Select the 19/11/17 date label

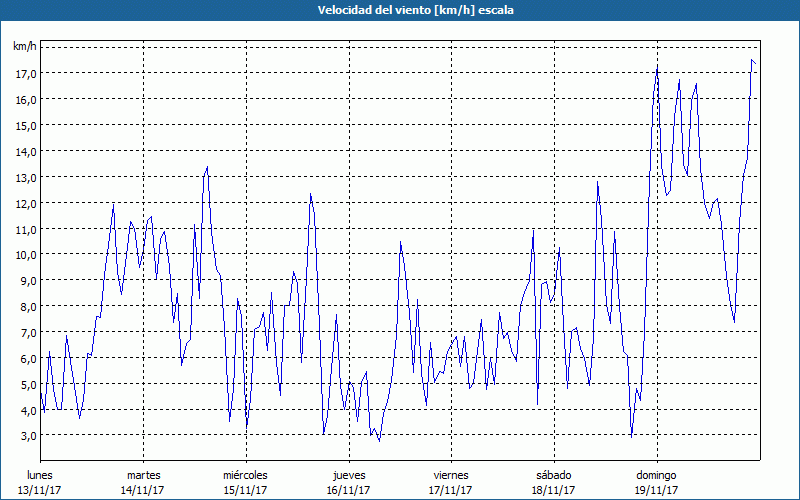tap(656, 490)
